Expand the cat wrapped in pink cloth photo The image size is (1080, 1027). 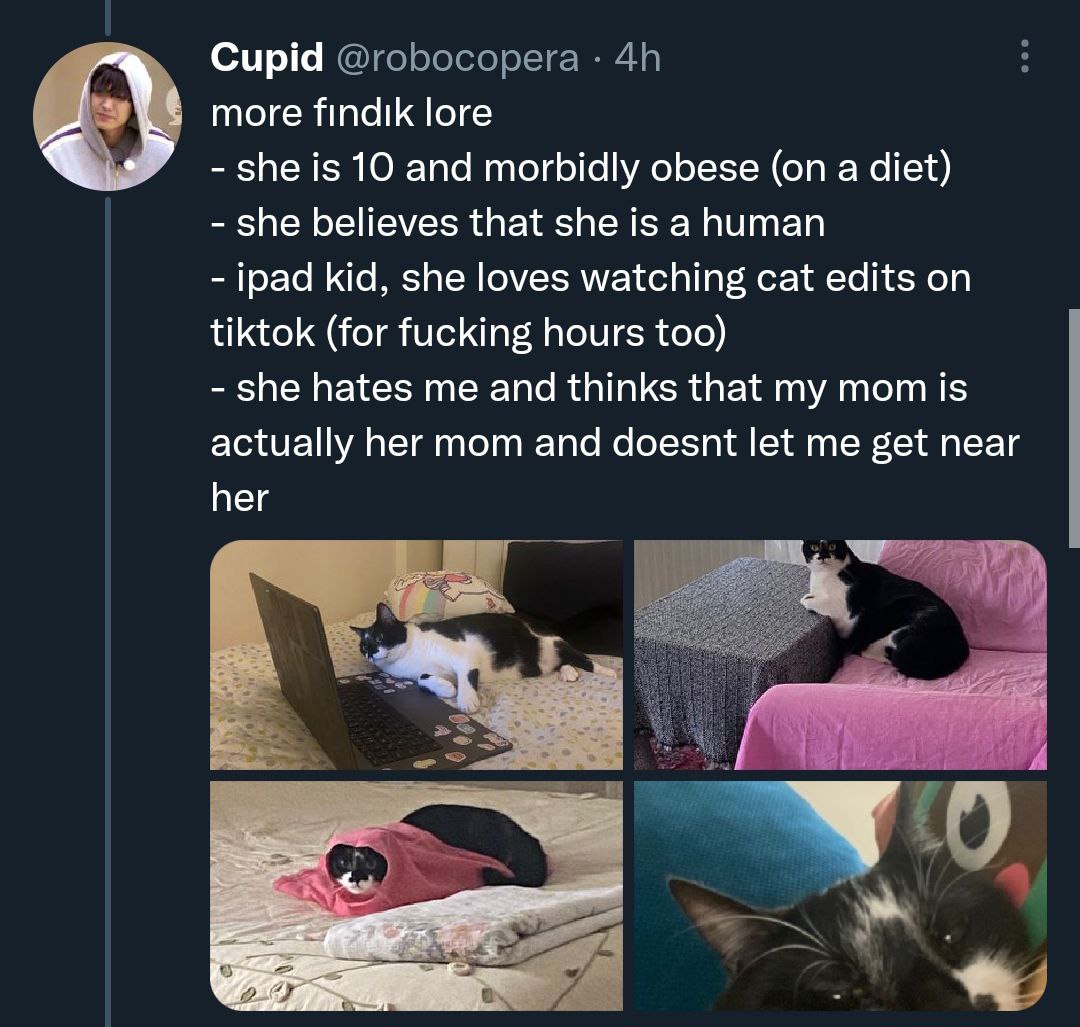[x=416, y=895]
